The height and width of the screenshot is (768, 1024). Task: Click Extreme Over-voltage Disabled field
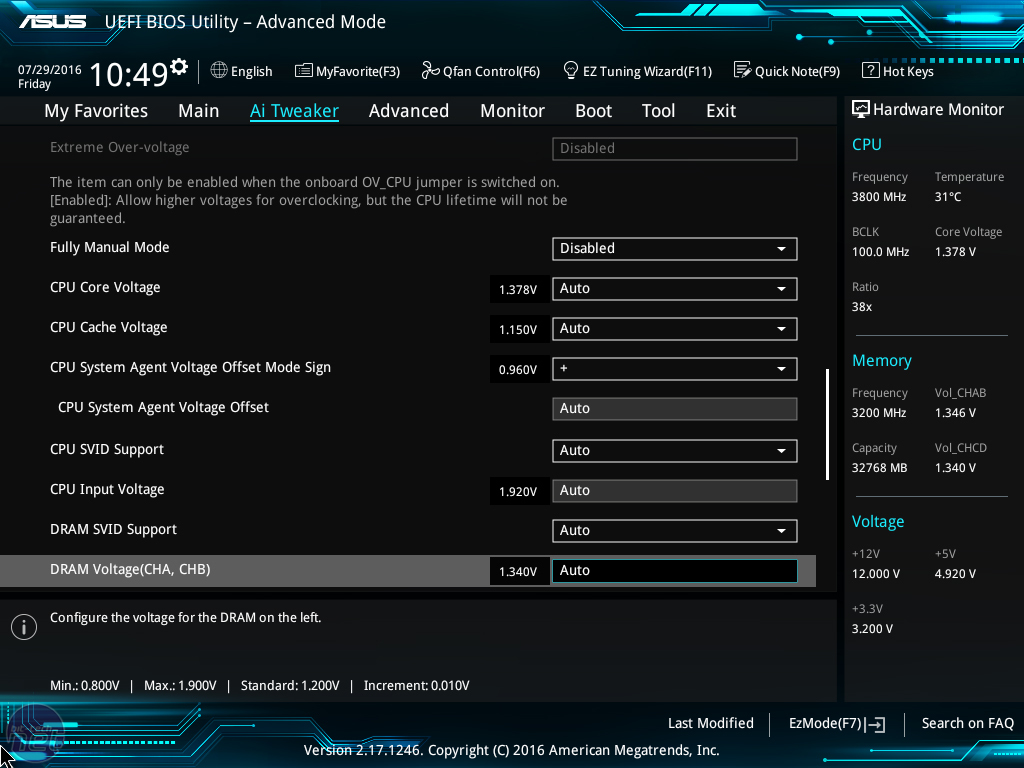pyautogui.click(x=675, y=148)
